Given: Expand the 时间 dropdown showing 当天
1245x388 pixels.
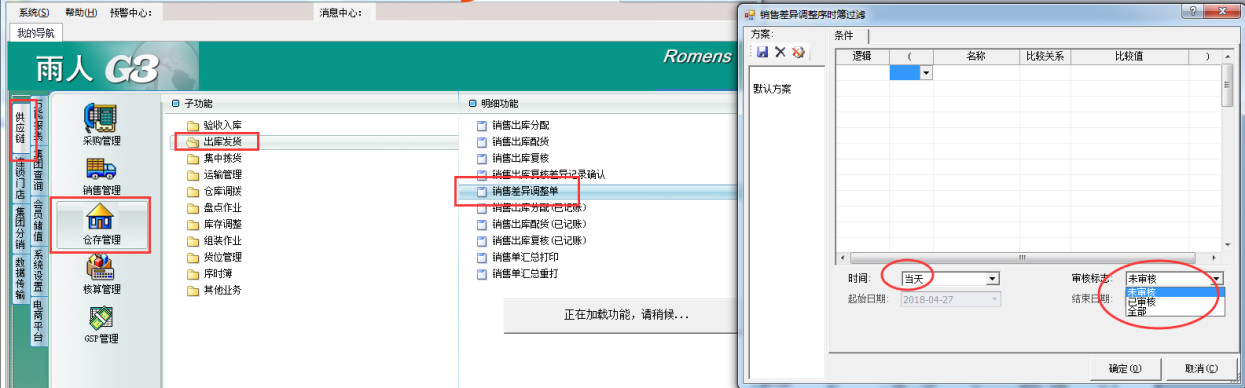Looking at the screenshot, I should (992, 279).
